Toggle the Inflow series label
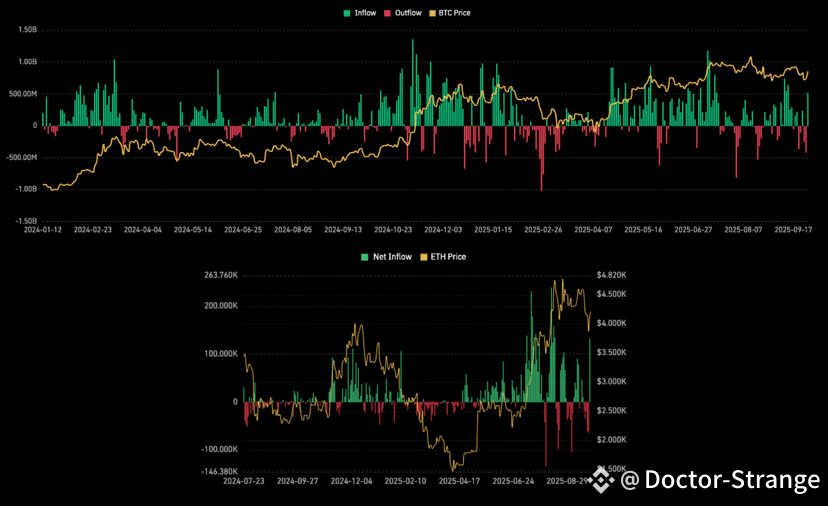Screen dimensions: 828x506 364,13
